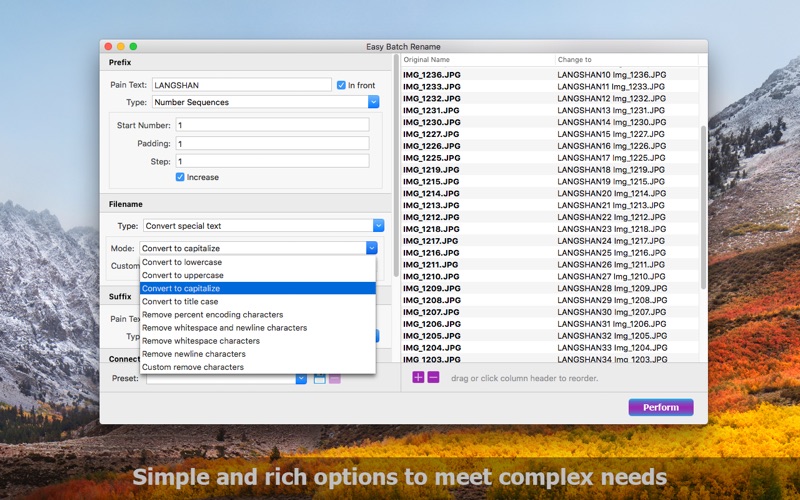Click the pink delete preset icon
The height and width of the screenshot is (500, 800).
tap(335, 379)
